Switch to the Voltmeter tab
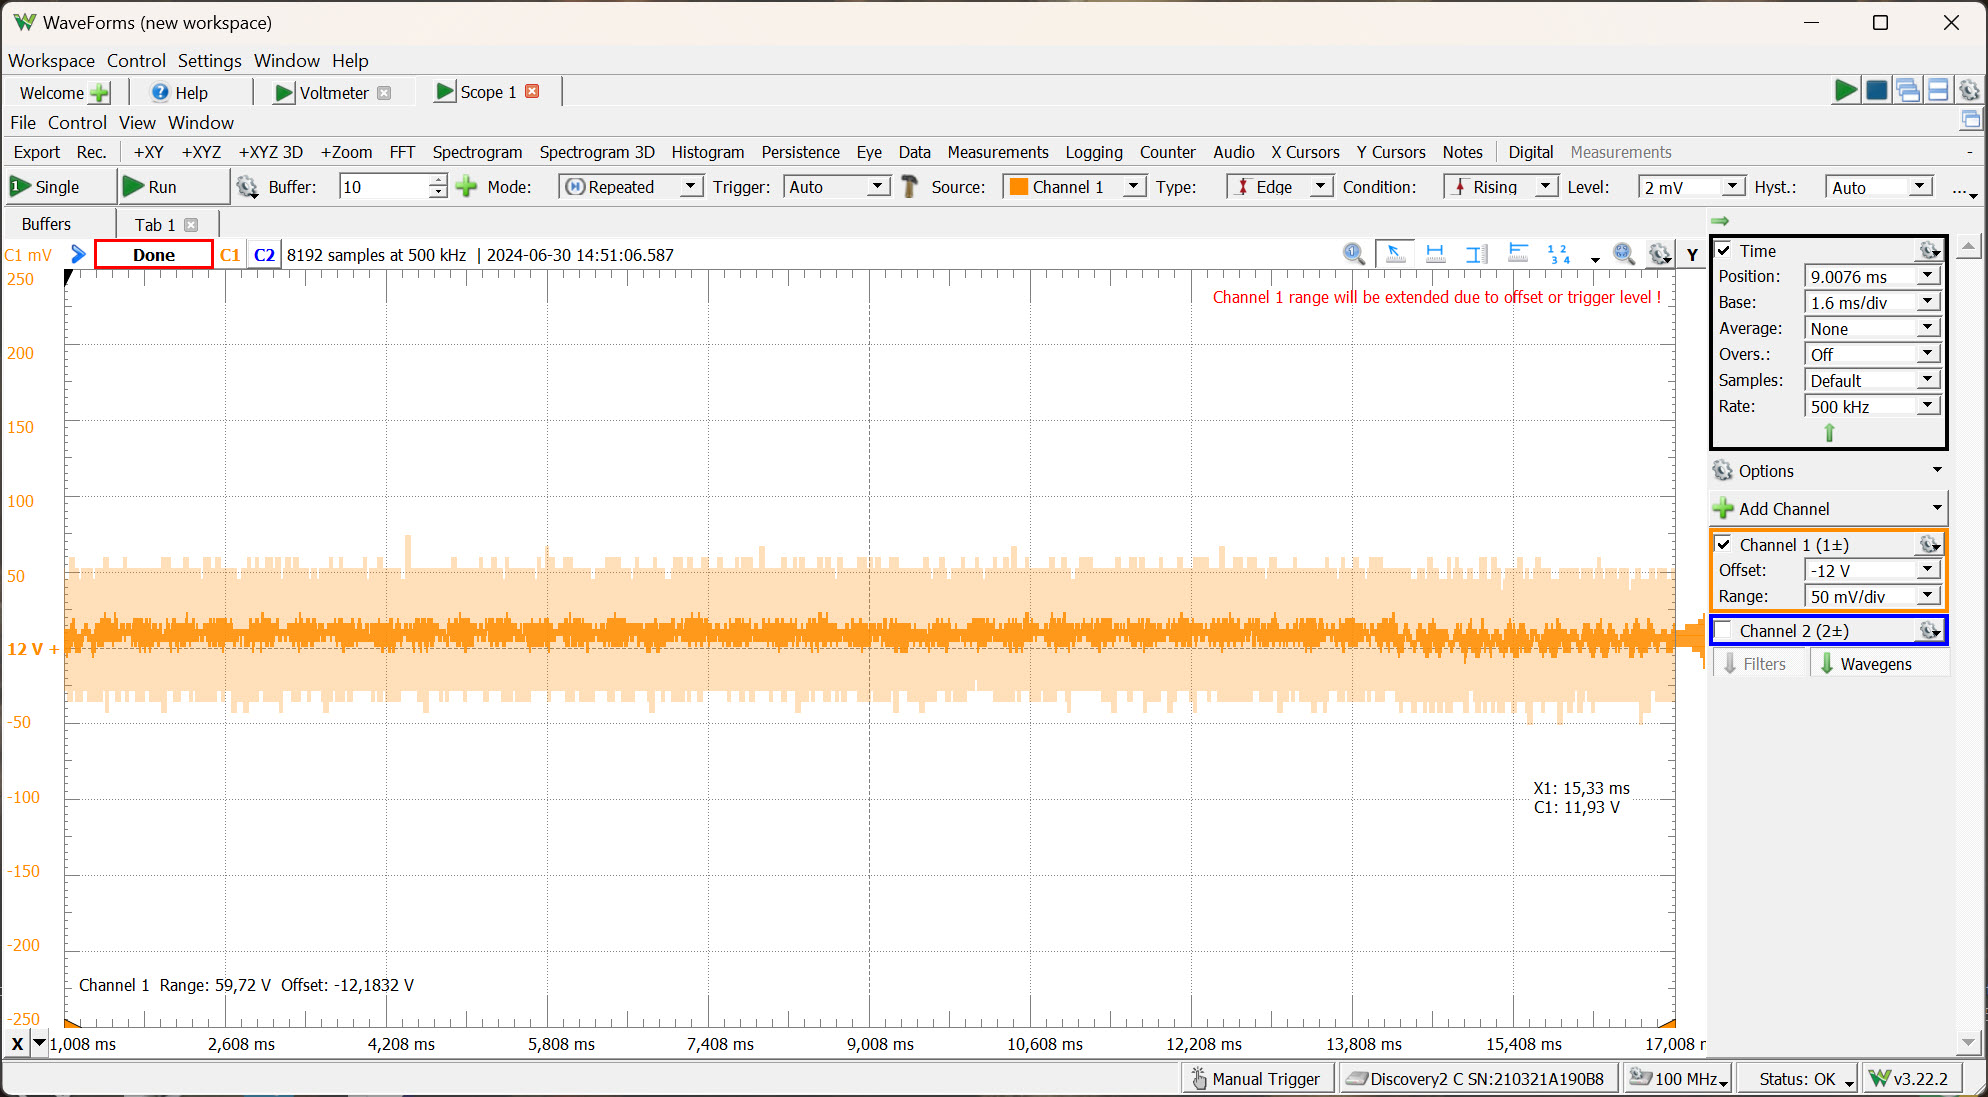 tap(332, 93)
